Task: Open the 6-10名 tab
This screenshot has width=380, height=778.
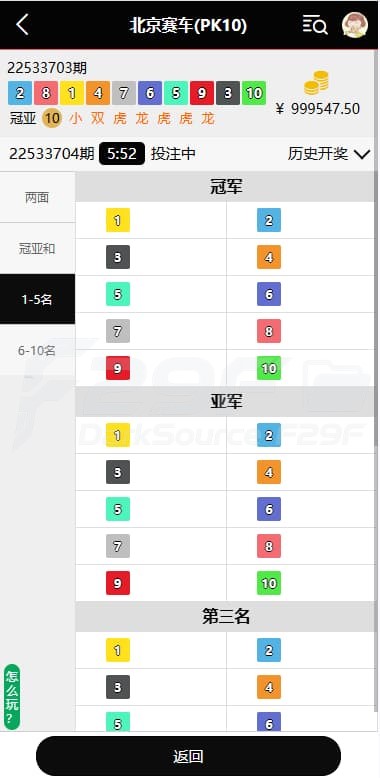Action: pos(38,350)
